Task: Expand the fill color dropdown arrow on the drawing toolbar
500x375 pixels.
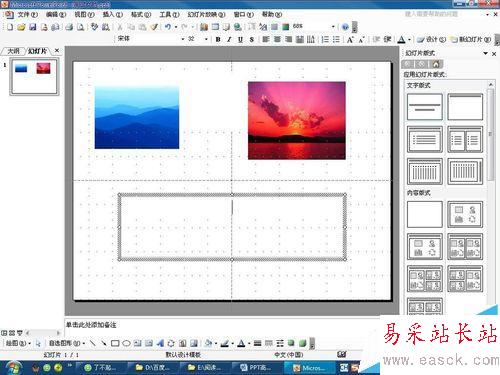Action: point(216,343)
